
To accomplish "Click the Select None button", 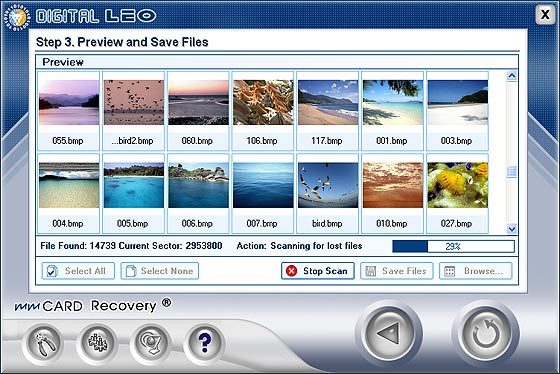I will pos(160,271).
